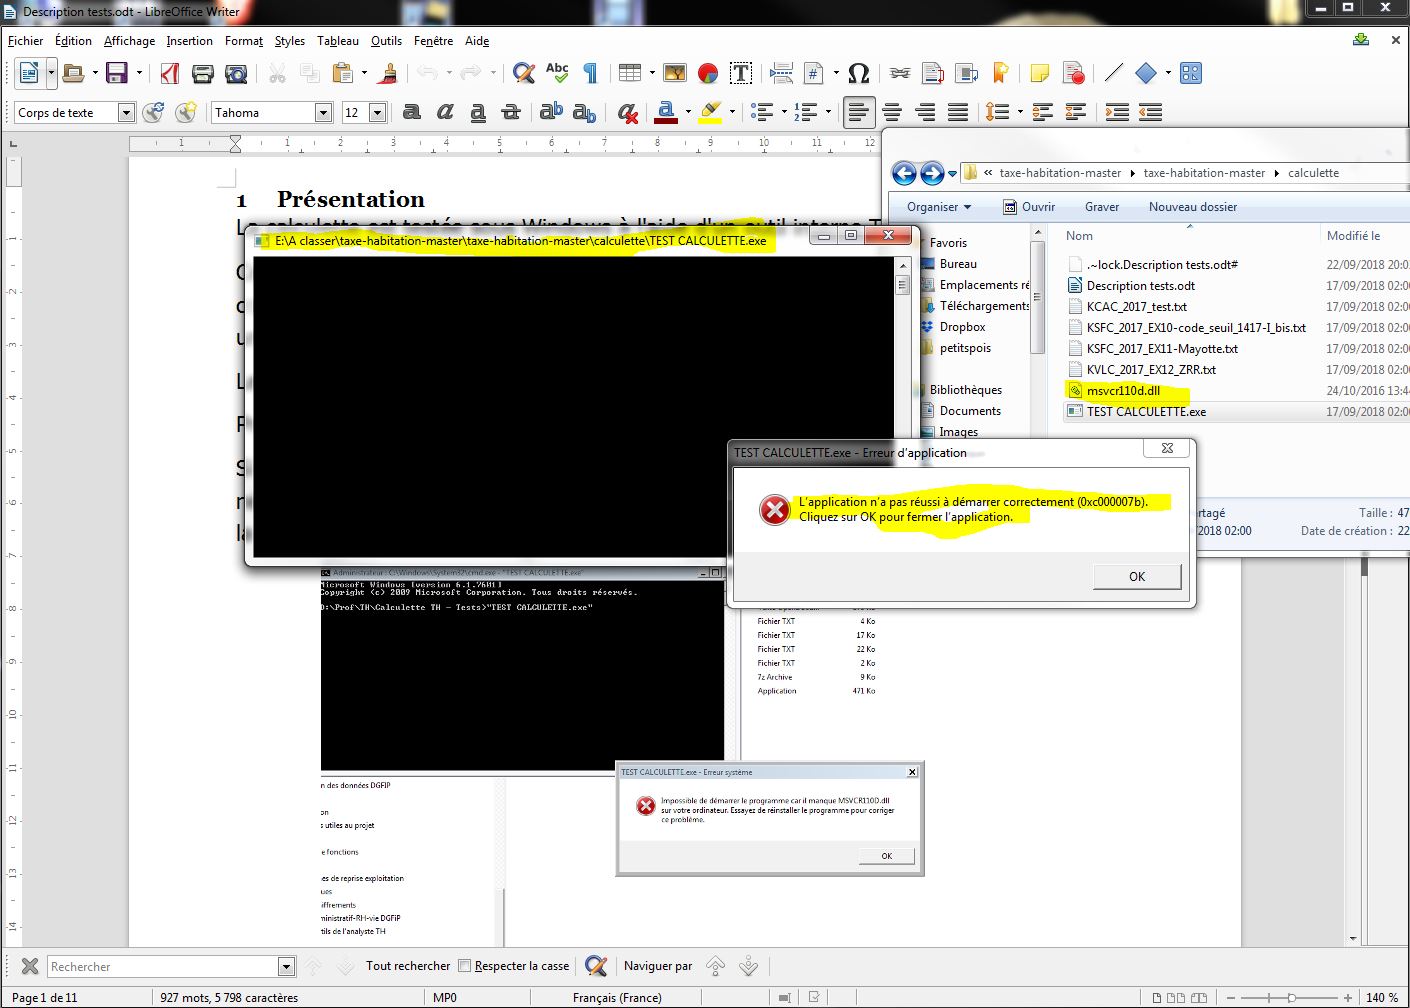Click the yellow highlighting color button
The width and height of the screenshot is (1410, 1008).
(x=710, y=113)
